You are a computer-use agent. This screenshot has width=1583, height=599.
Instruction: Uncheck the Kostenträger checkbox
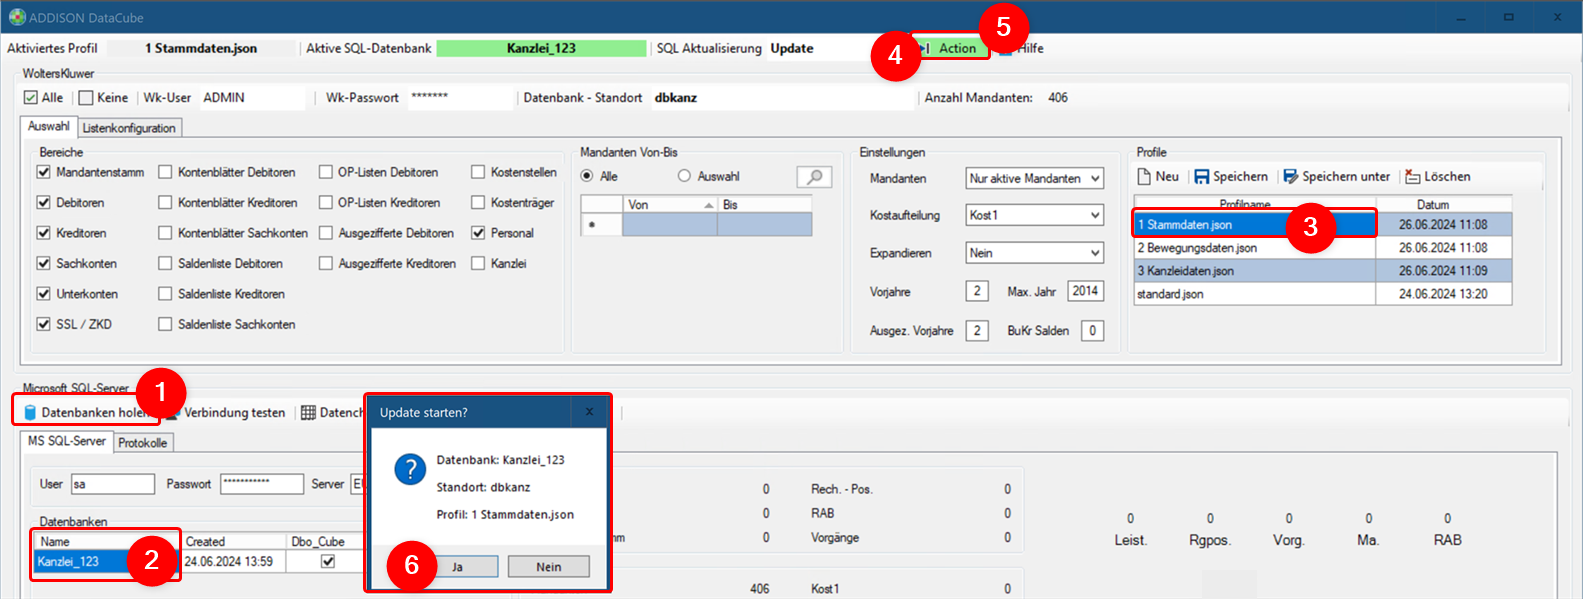coord(478,202)
